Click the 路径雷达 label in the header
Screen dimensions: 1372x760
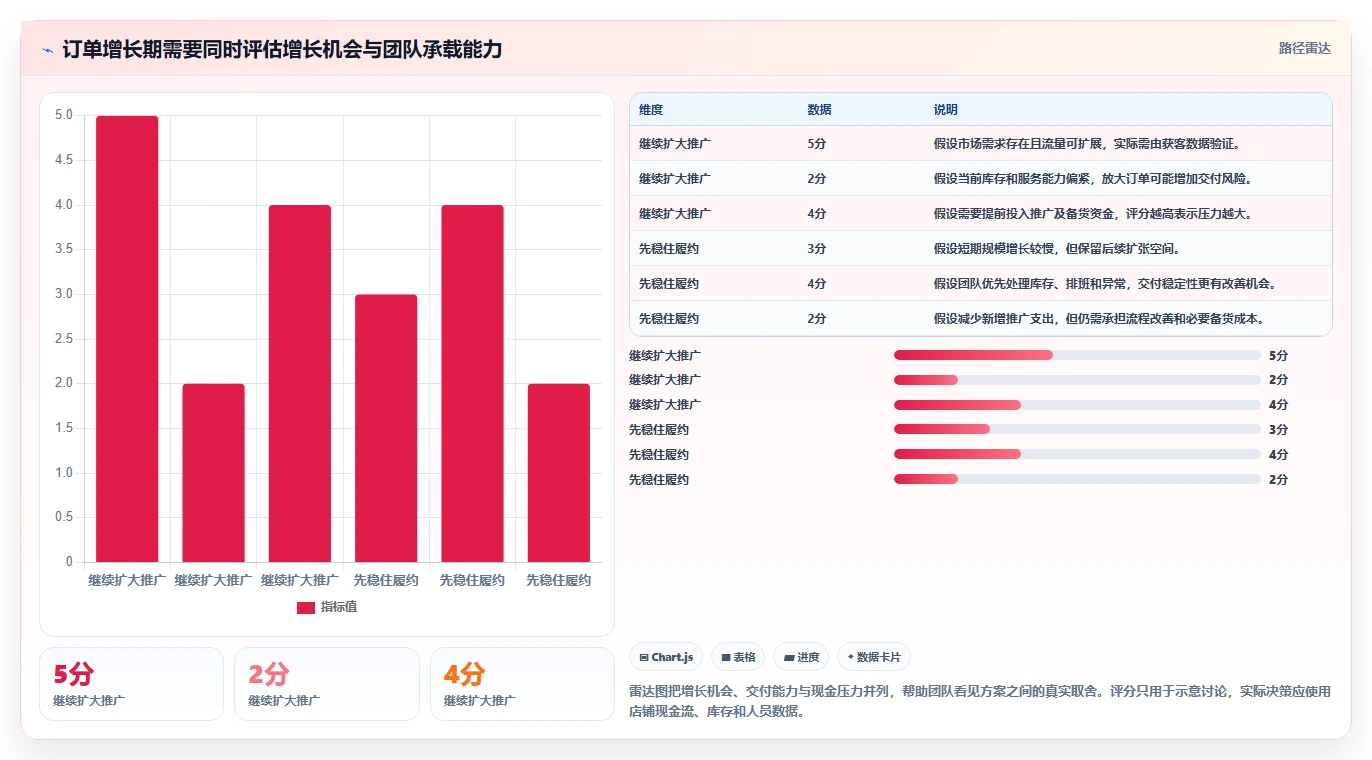[1304, 48]
